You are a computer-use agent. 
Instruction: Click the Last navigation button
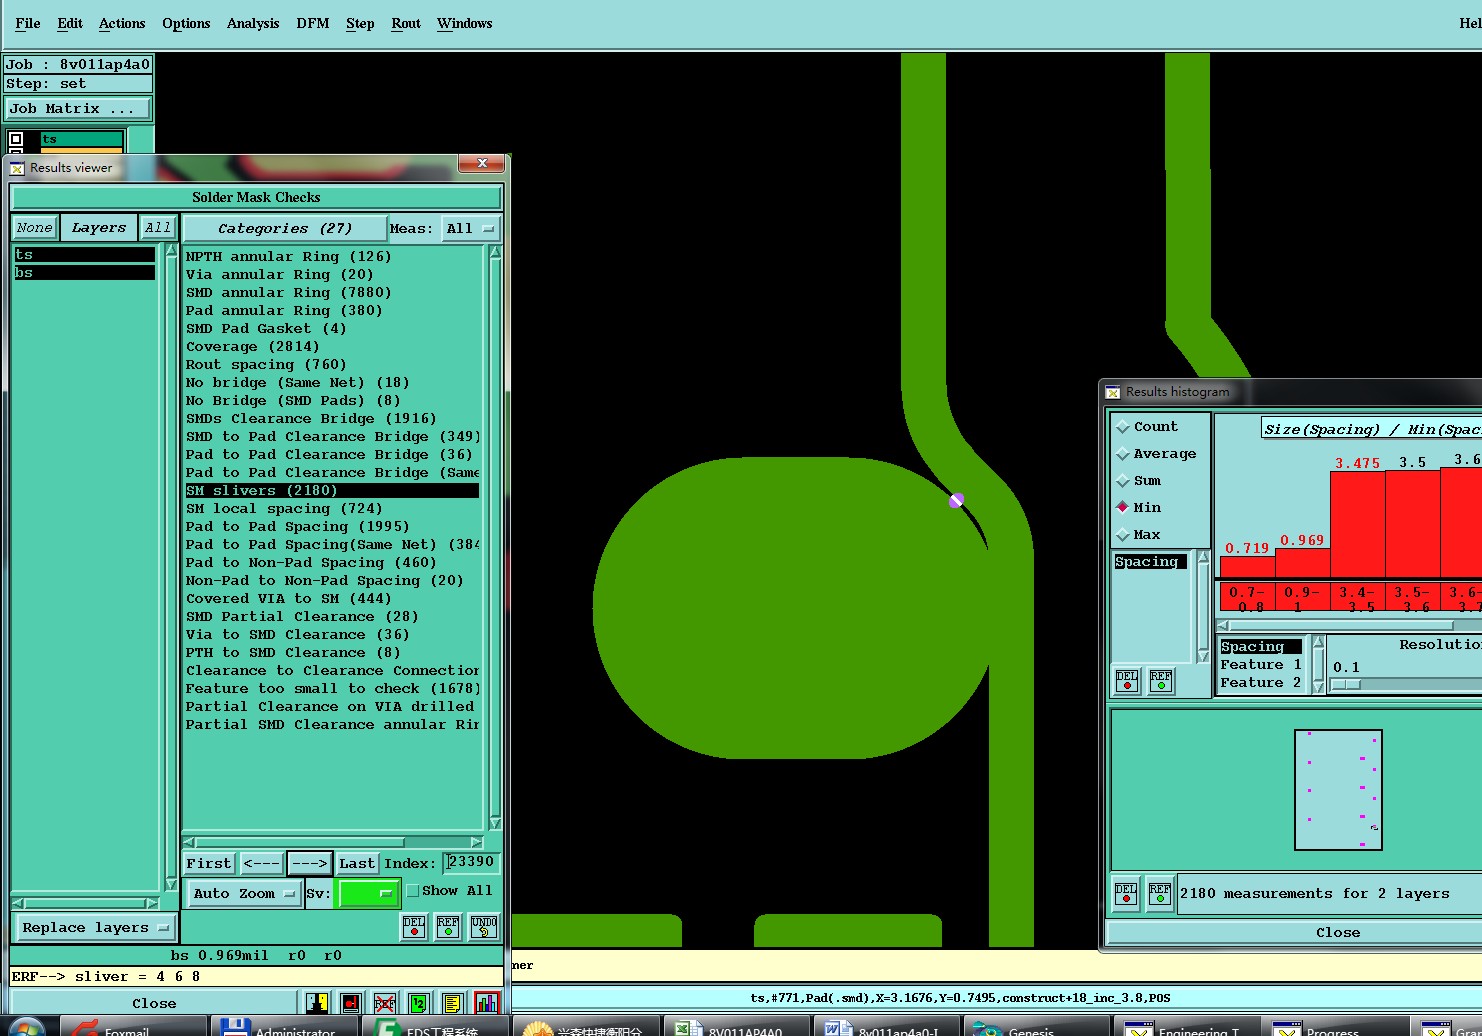pyautogui.click(x=356, y=863)
